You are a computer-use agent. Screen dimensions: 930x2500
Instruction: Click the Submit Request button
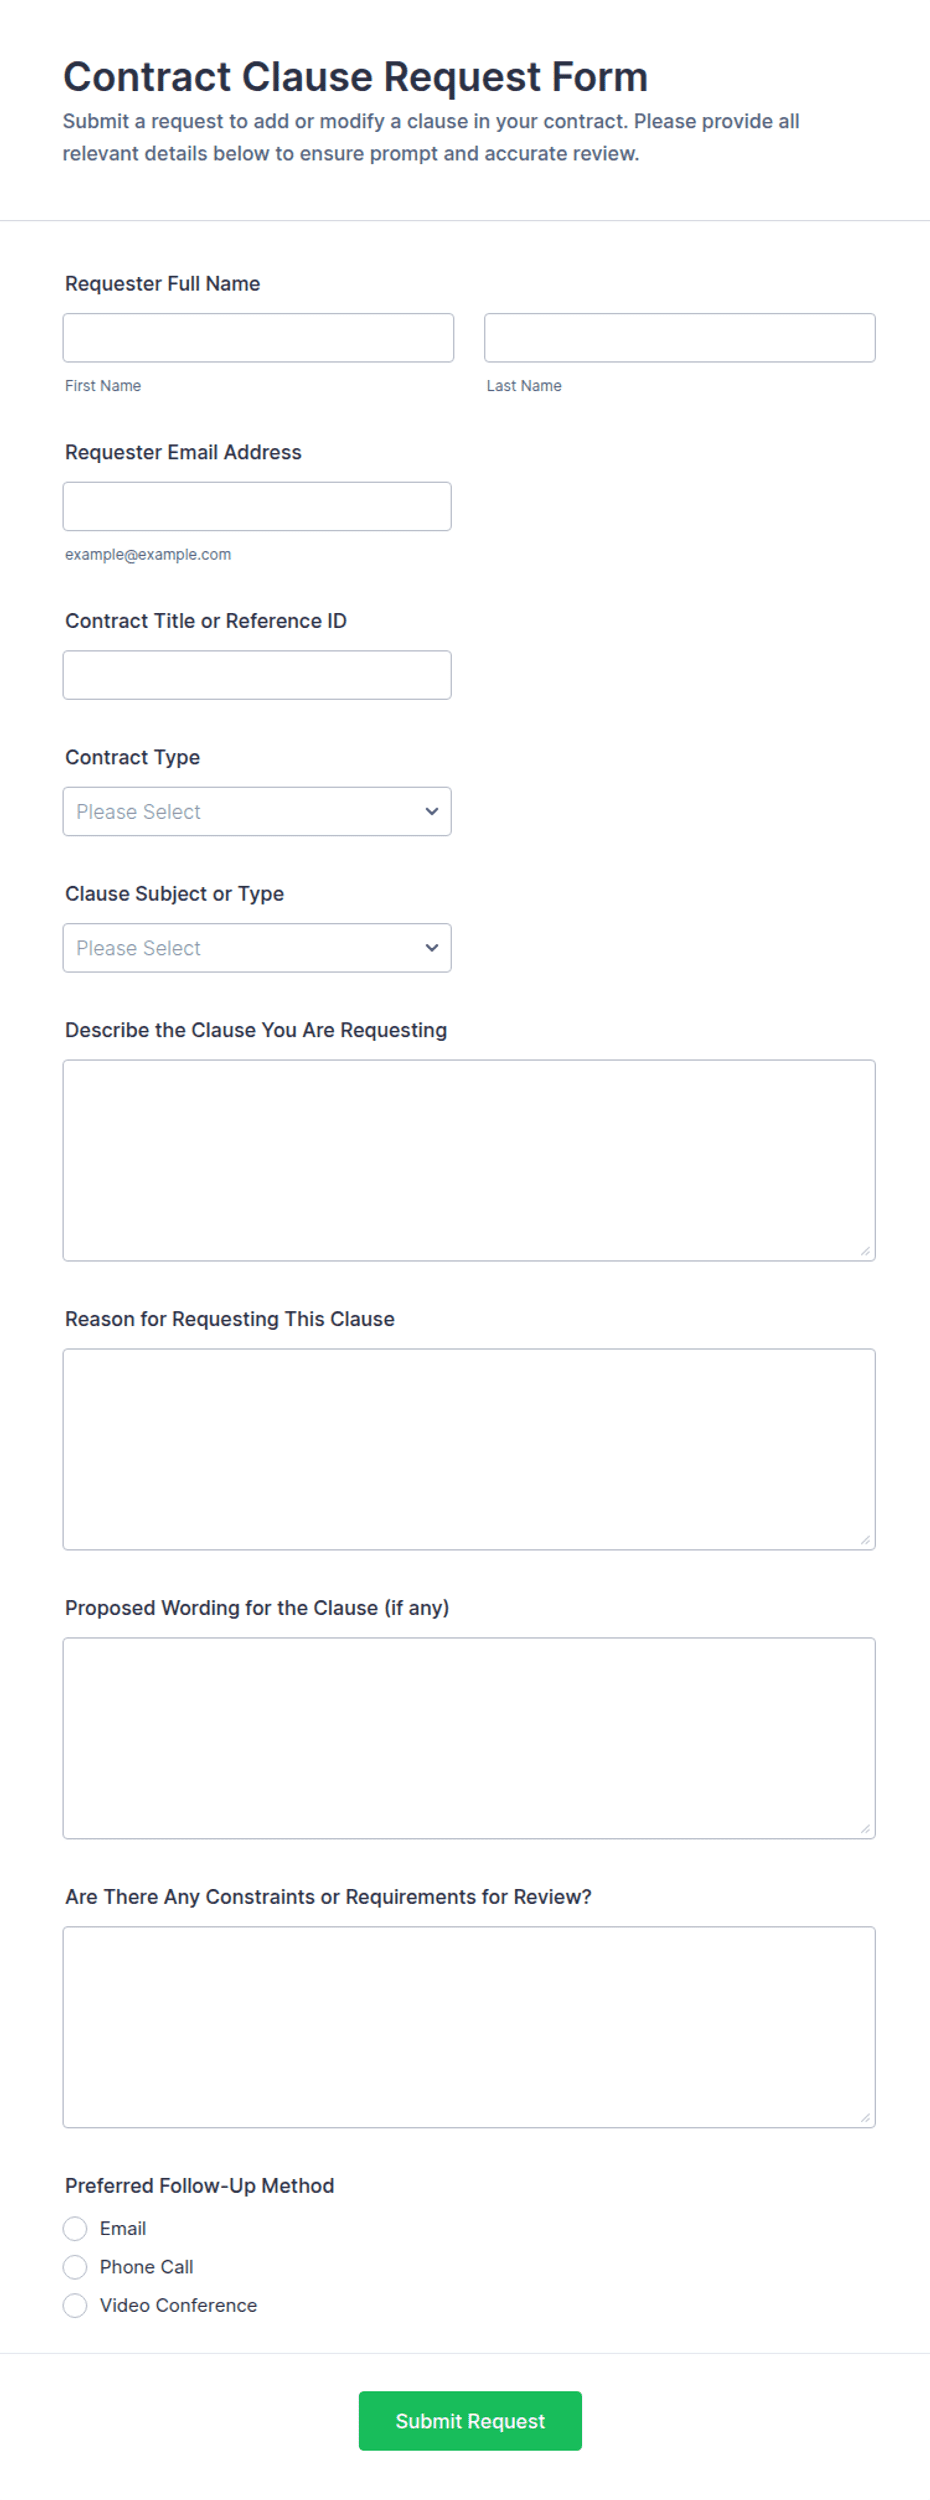[x=470, y=2421]
